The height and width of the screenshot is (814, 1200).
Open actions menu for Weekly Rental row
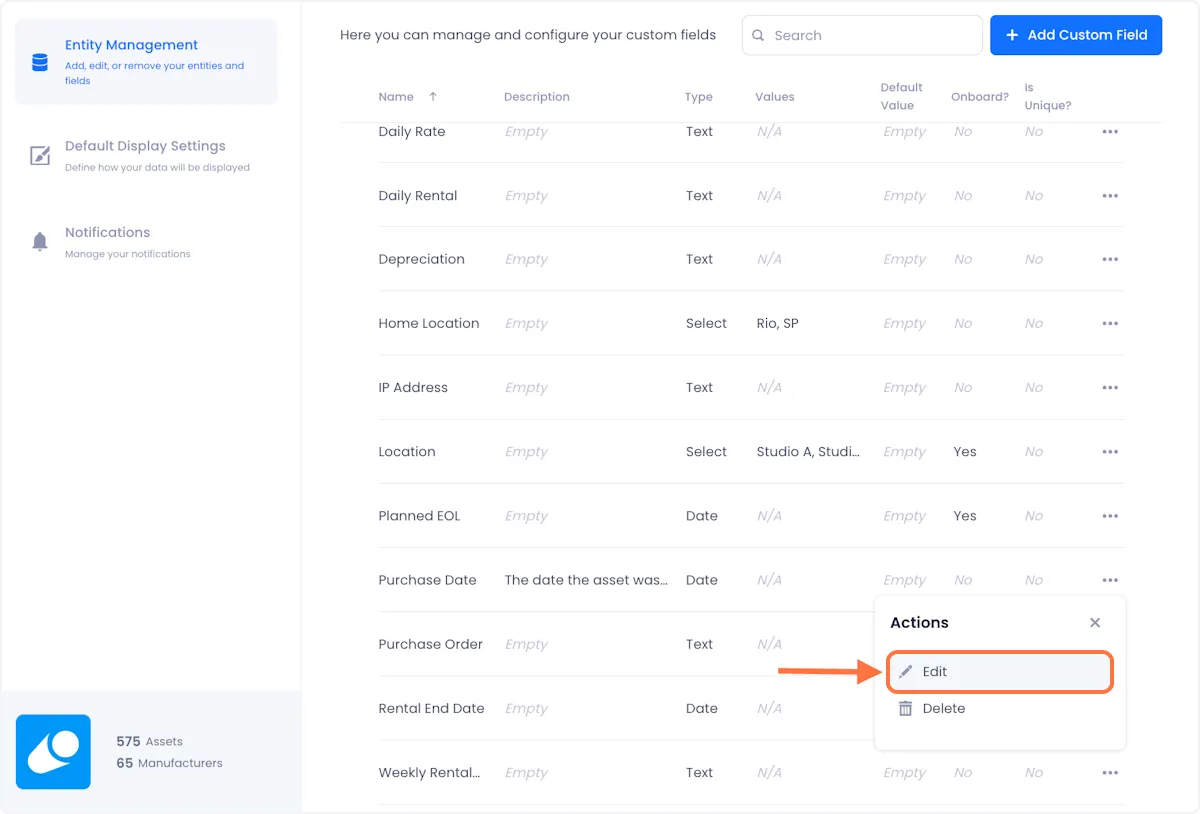pos(1110,773)
